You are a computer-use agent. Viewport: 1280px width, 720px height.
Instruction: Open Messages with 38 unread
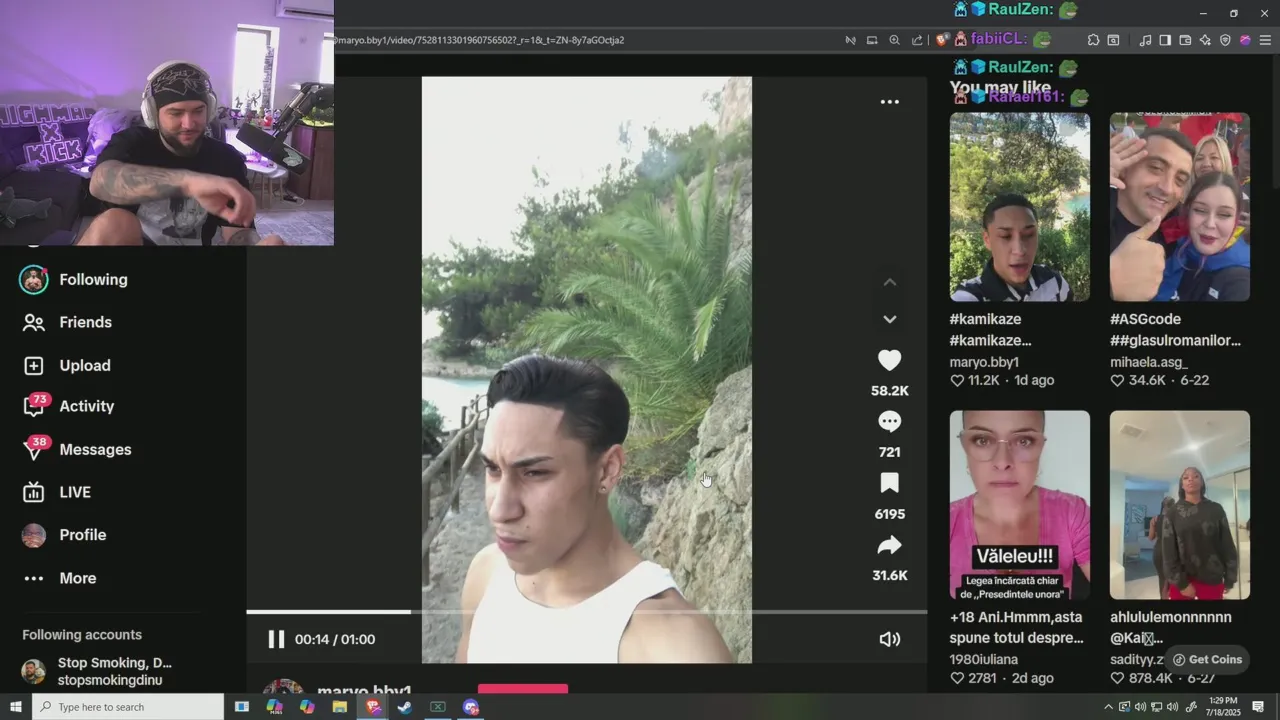pyautogui.click(x=77, y=449)
